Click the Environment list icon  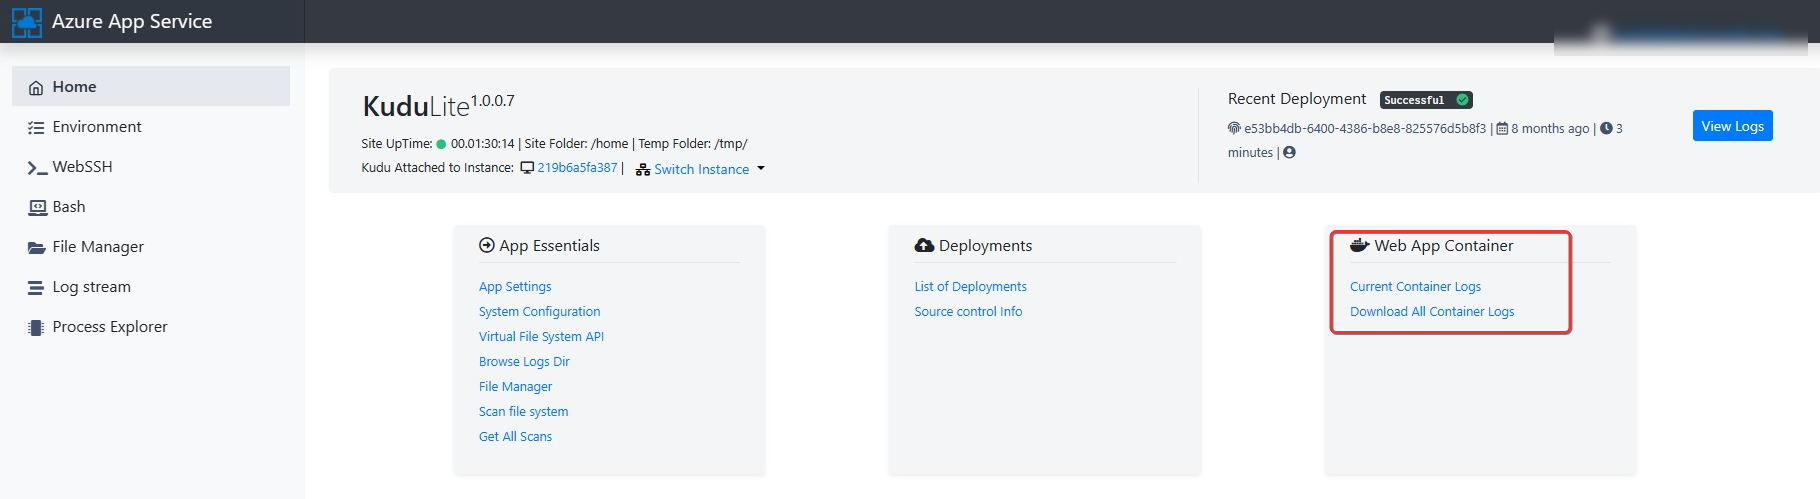(x=36, y=128)
